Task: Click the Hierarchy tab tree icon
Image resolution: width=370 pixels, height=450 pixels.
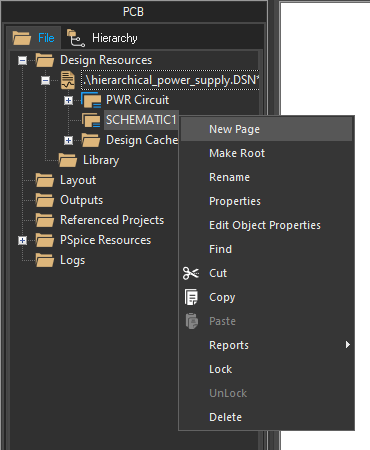Action: pyautogui.click(x=76, y=38)
